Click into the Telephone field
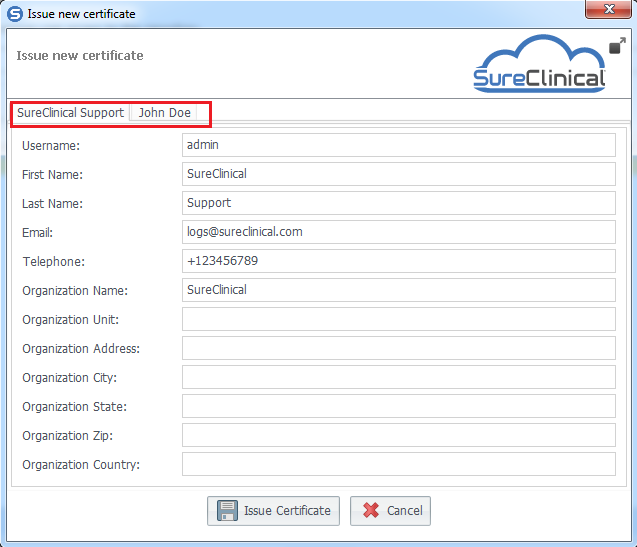This screenshot has width=637, height=547. tap(399, 261)
